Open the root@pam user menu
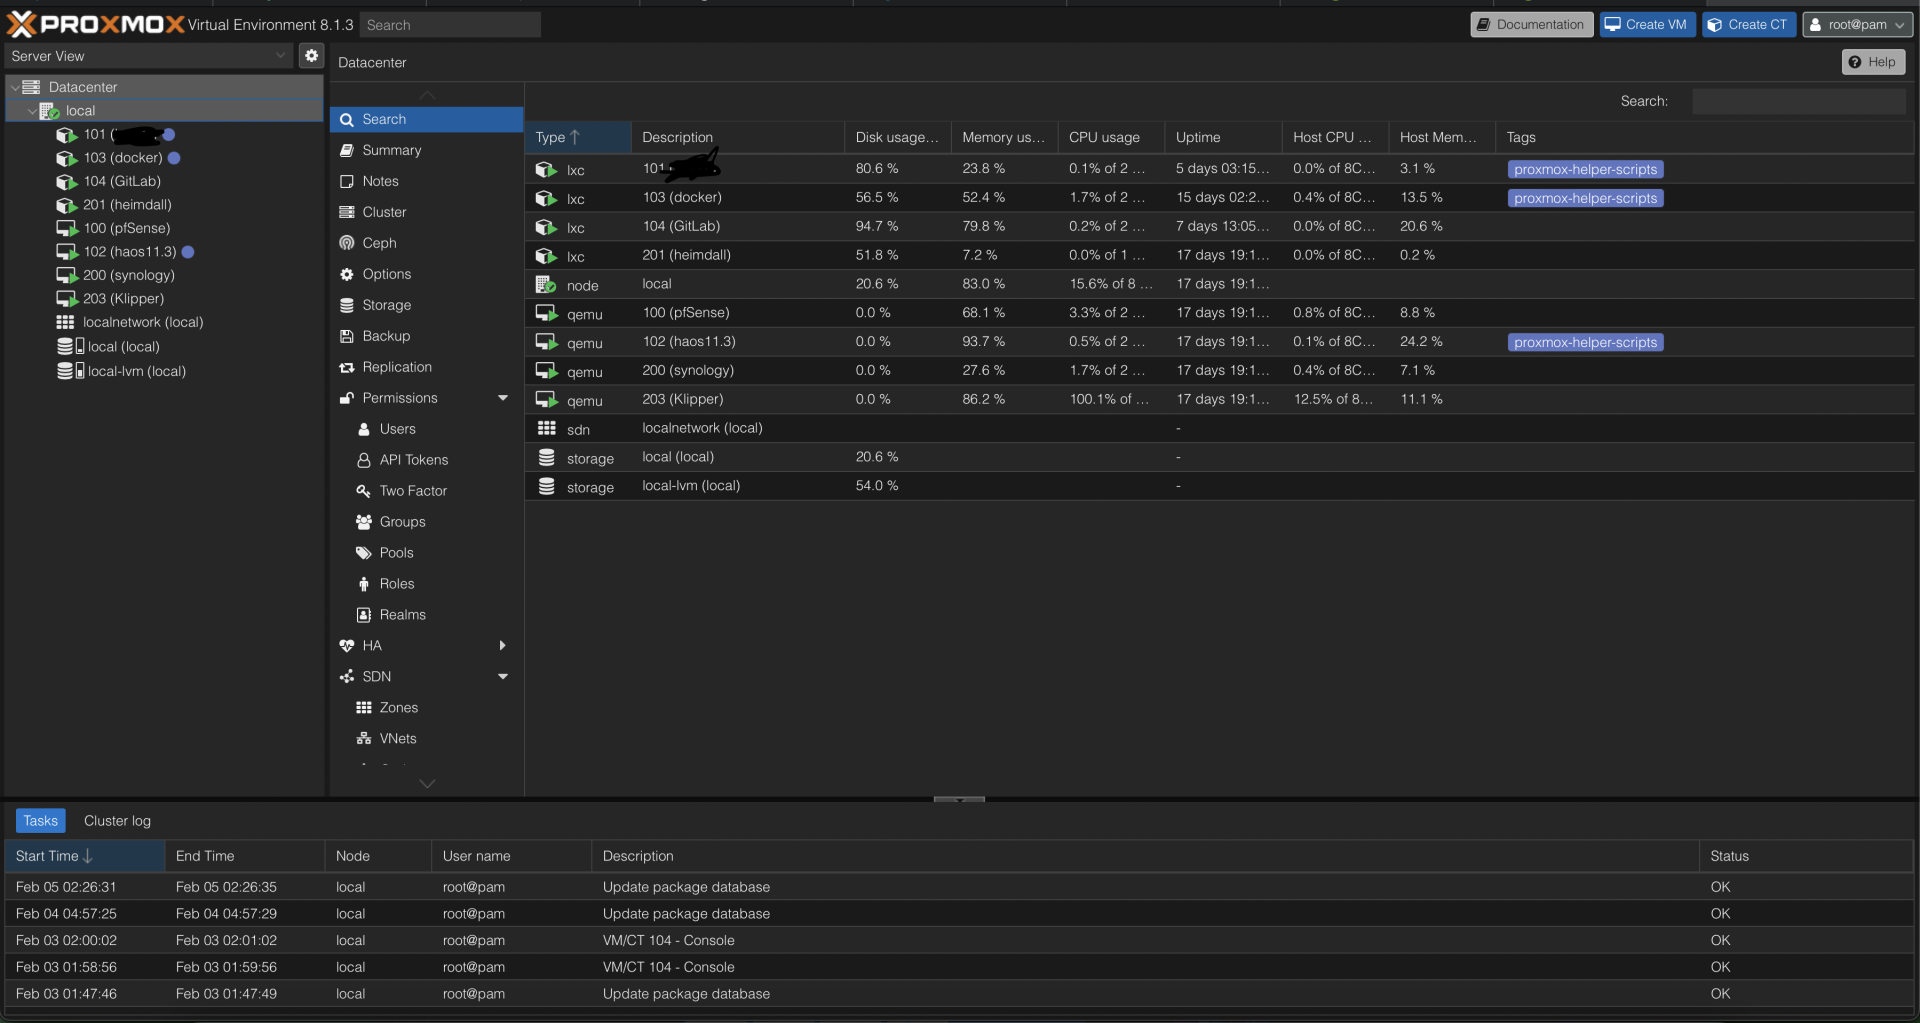Viewport: 1920px width, 1023px height. [1858, 25]
